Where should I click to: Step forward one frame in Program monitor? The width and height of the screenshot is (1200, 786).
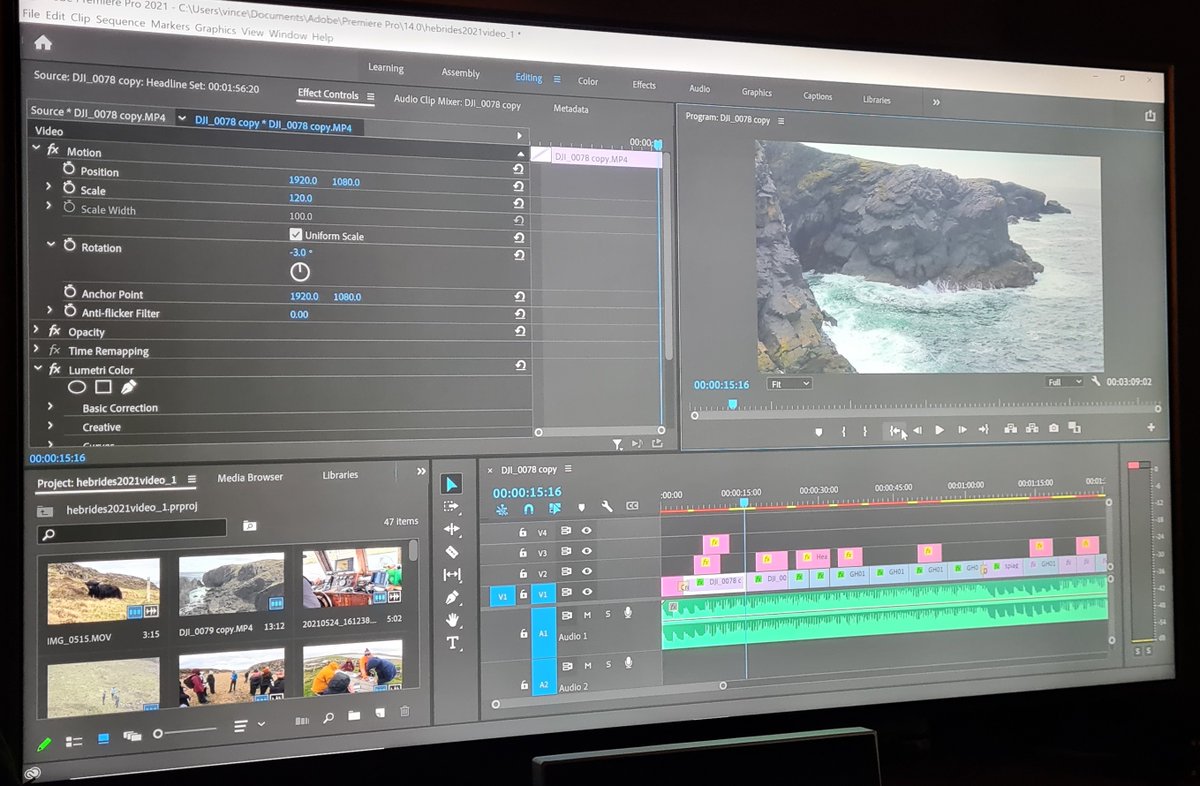click(962, 429)
